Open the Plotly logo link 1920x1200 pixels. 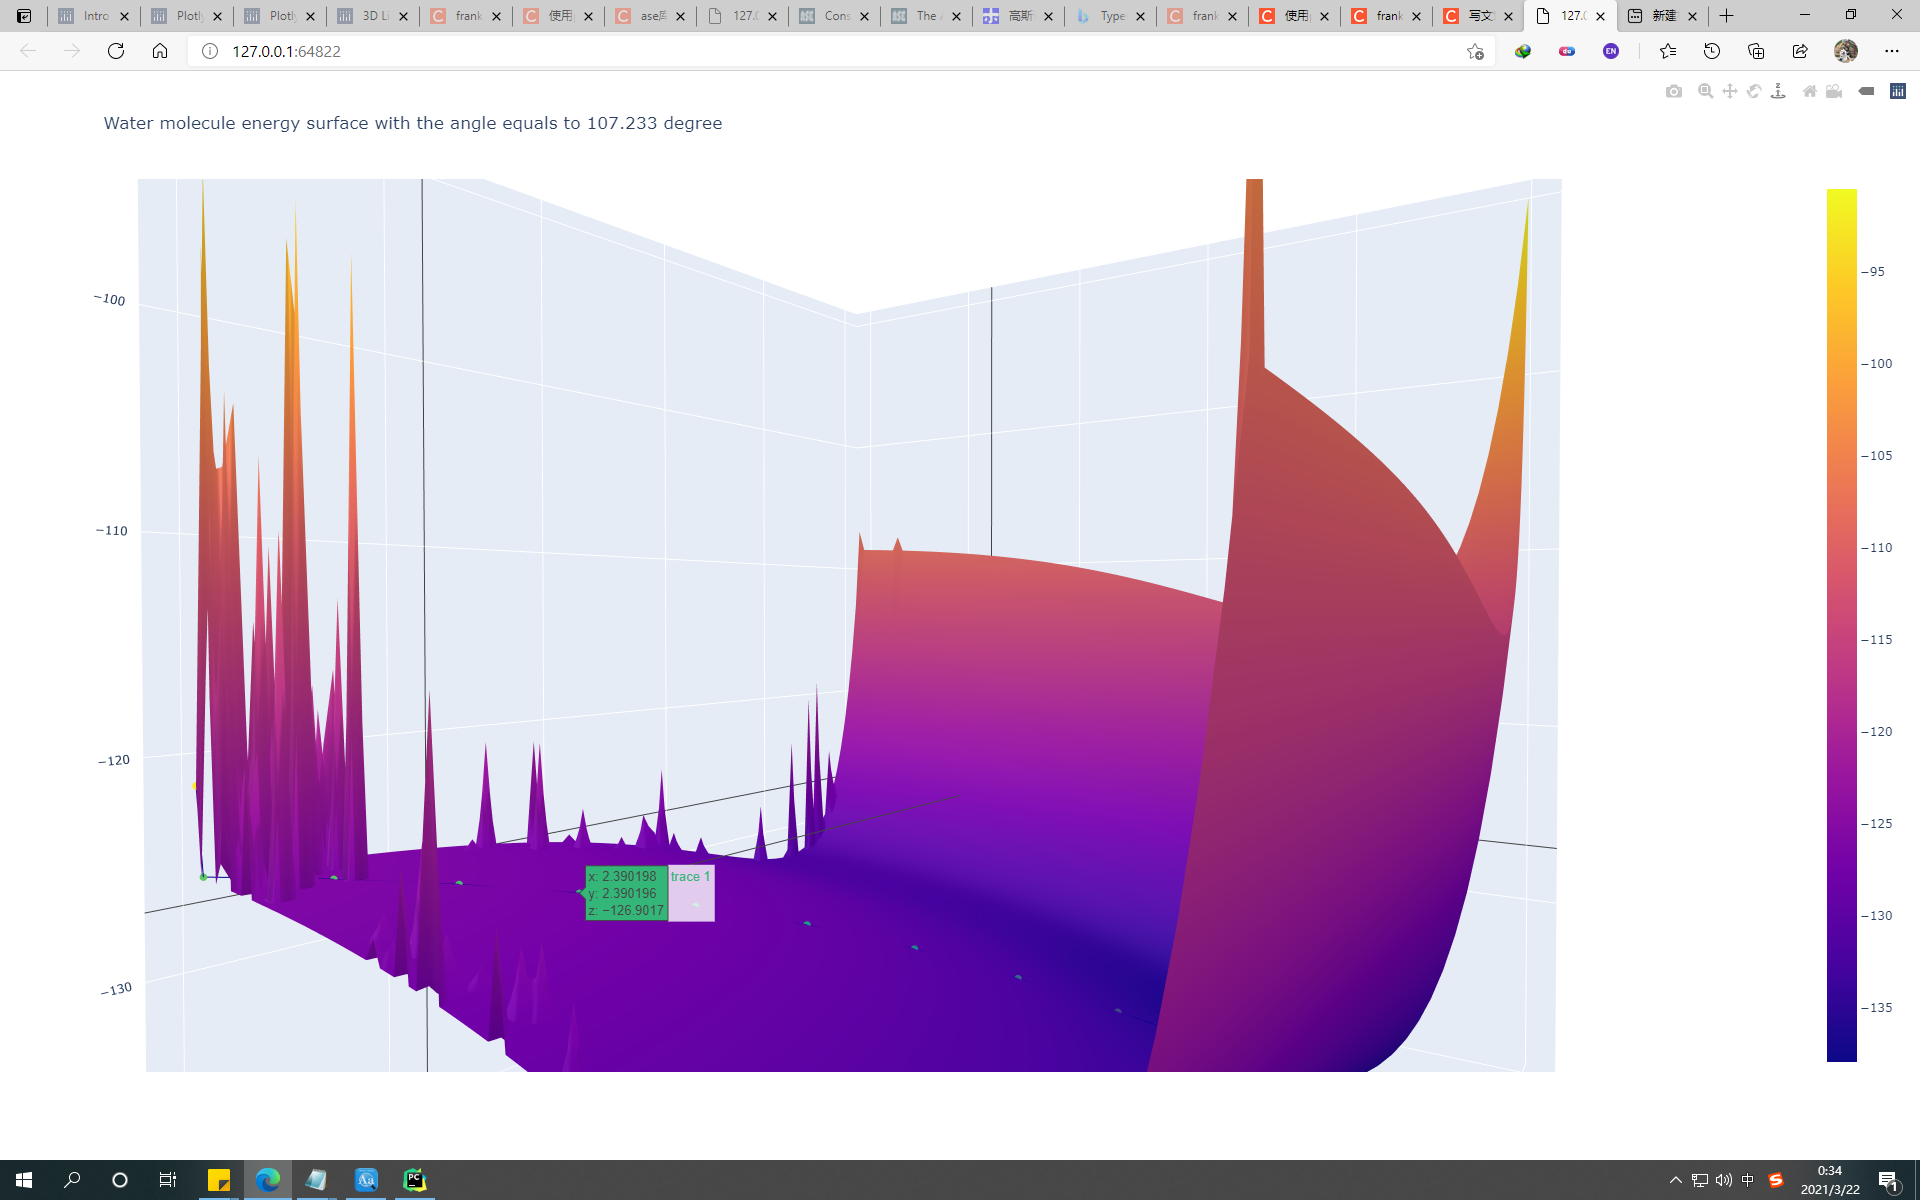[1897, 91]
